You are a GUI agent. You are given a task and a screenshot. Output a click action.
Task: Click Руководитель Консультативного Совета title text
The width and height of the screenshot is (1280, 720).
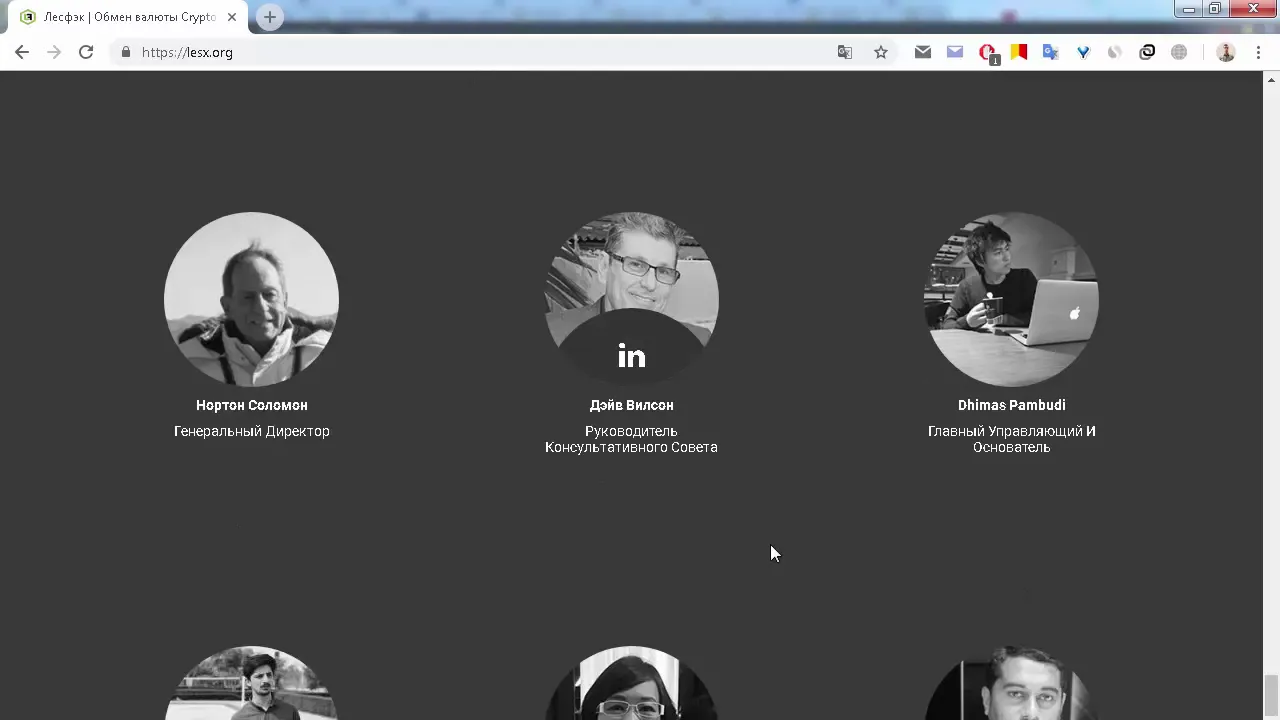click(631, 439)
